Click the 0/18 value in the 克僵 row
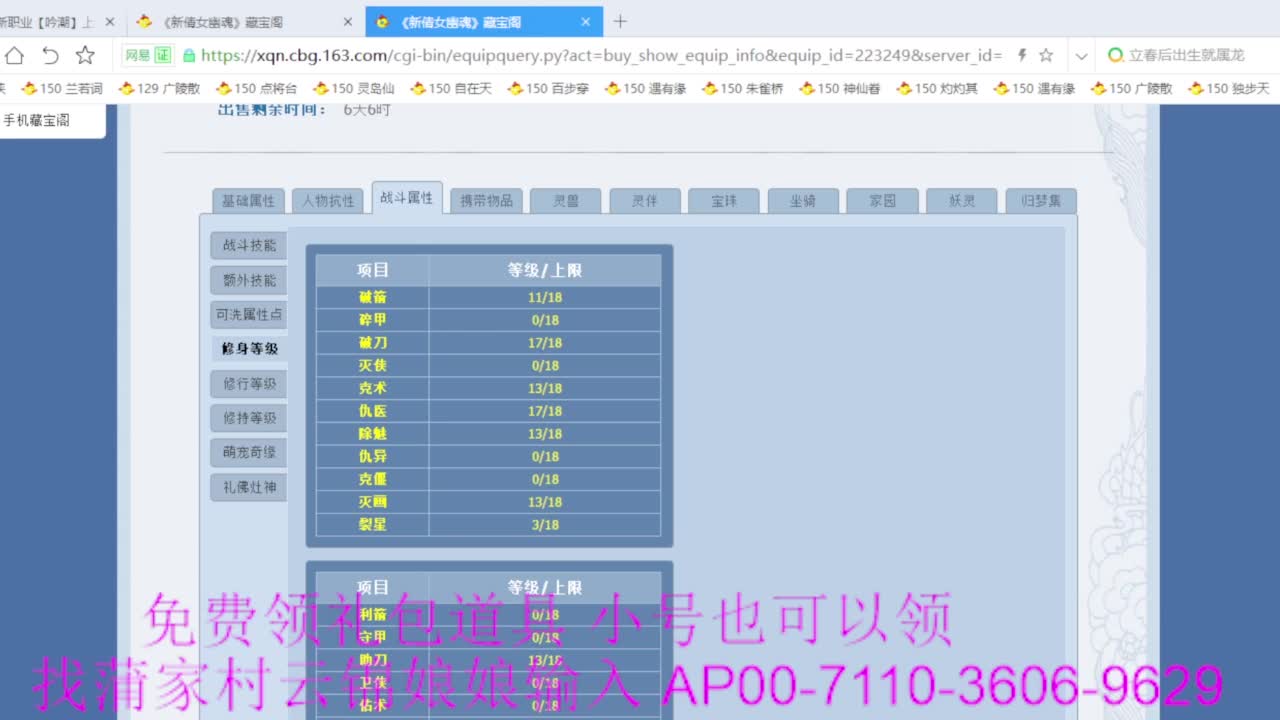1280x720 pixels. [545, 480]
